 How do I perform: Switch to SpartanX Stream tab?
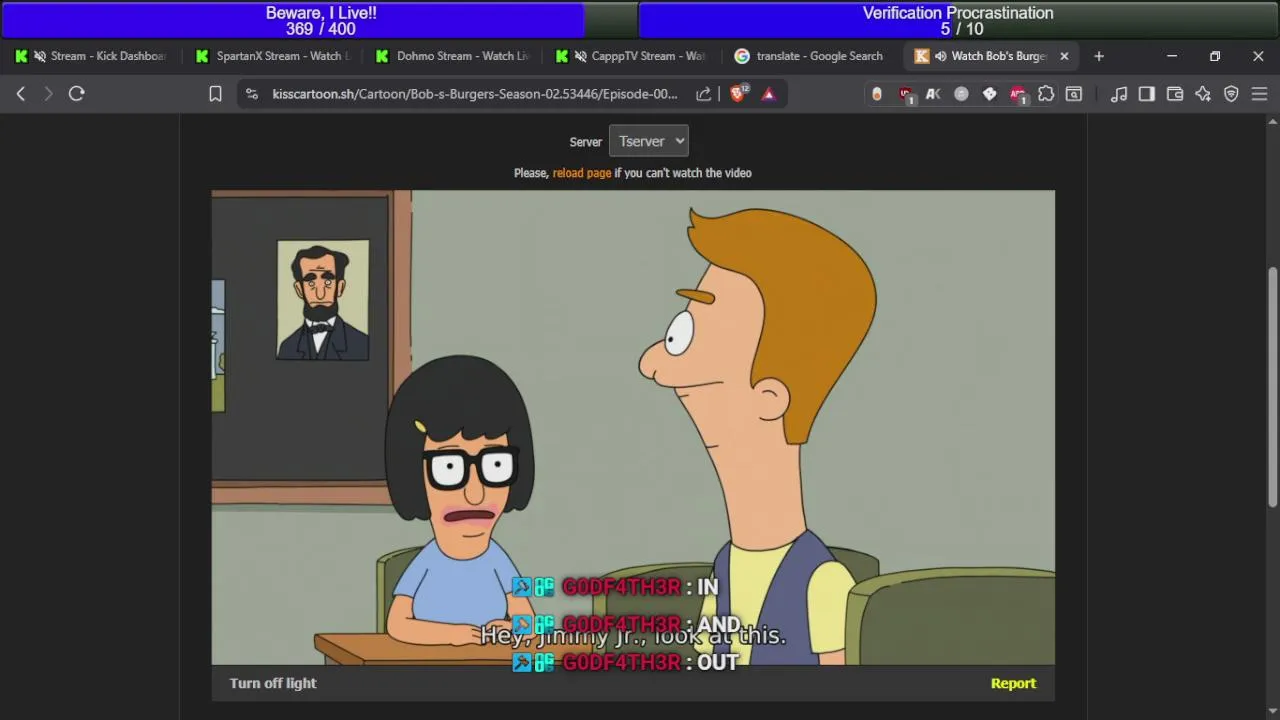271,56
